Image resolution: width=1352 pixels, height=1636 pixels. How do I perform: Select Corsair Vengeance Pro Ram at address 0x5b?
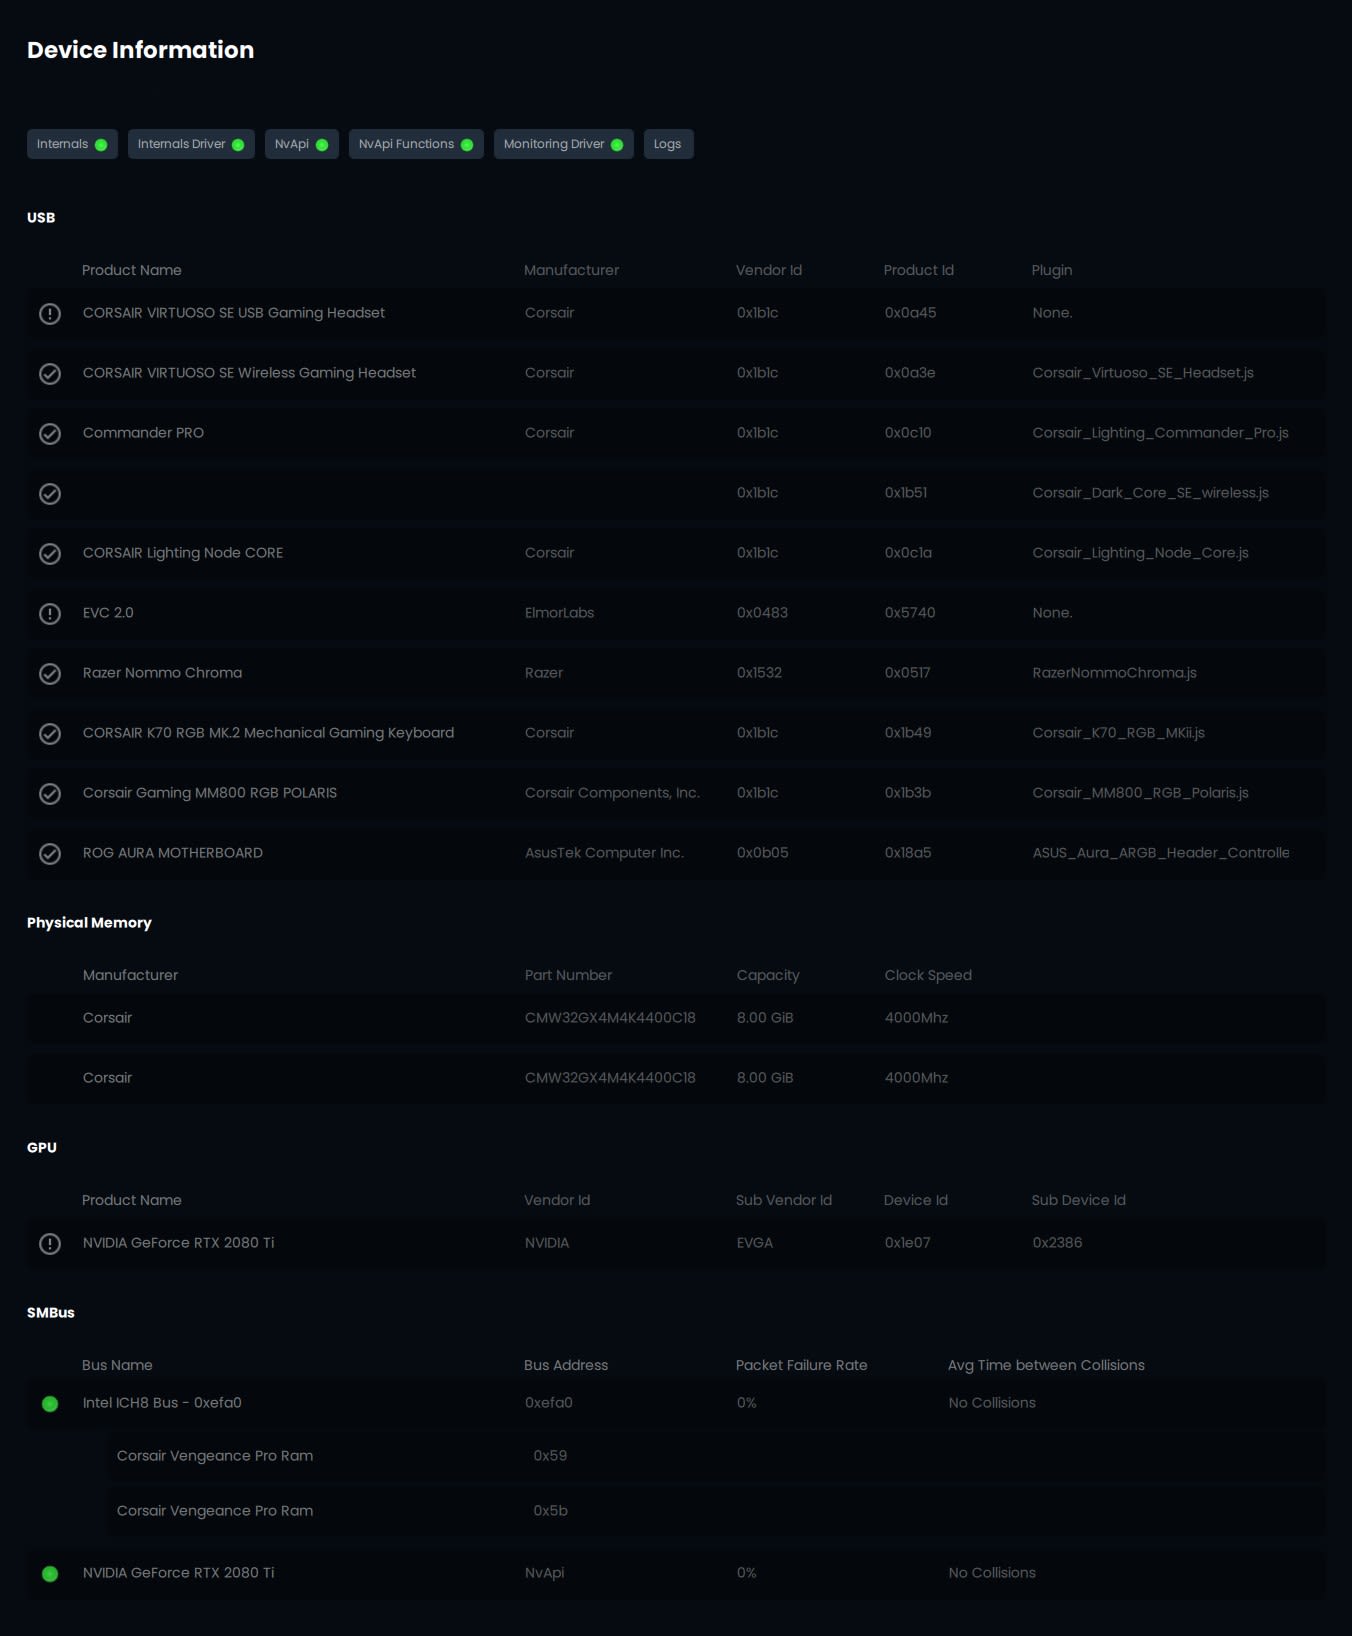coord(215,1511)
